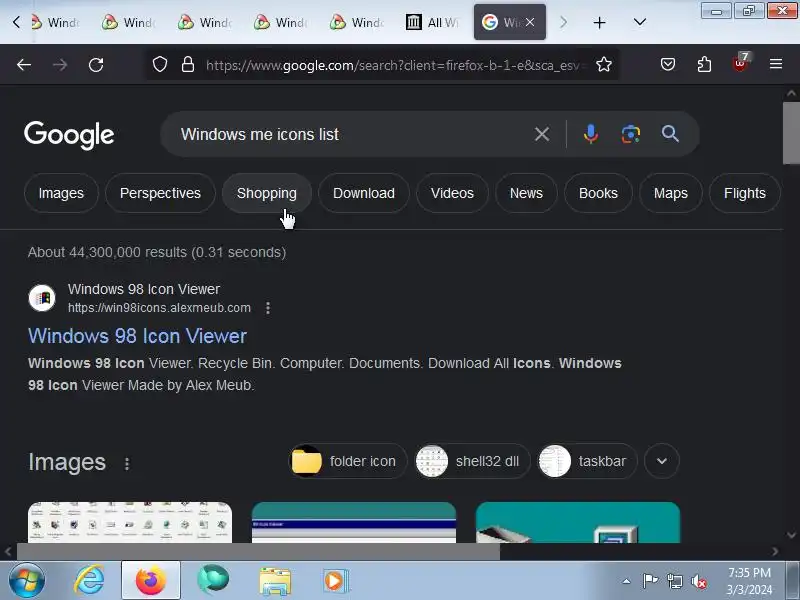
Task: Click the network status tray icon
Action: [674, 581]
